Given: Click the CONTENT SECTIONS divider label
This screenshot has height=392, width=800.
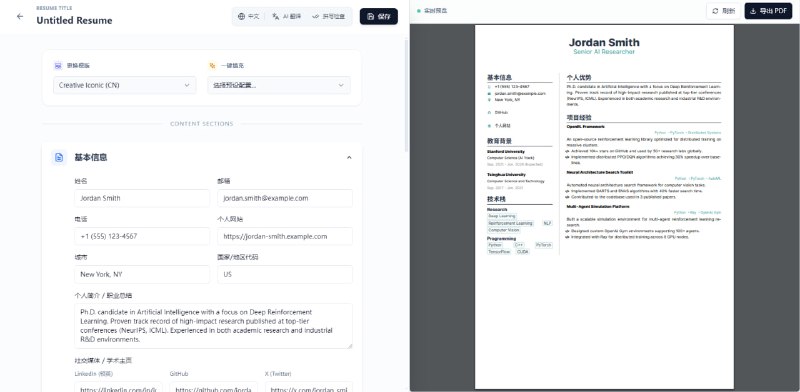Looking at the screenshot, I should click(x=202, y=124).
